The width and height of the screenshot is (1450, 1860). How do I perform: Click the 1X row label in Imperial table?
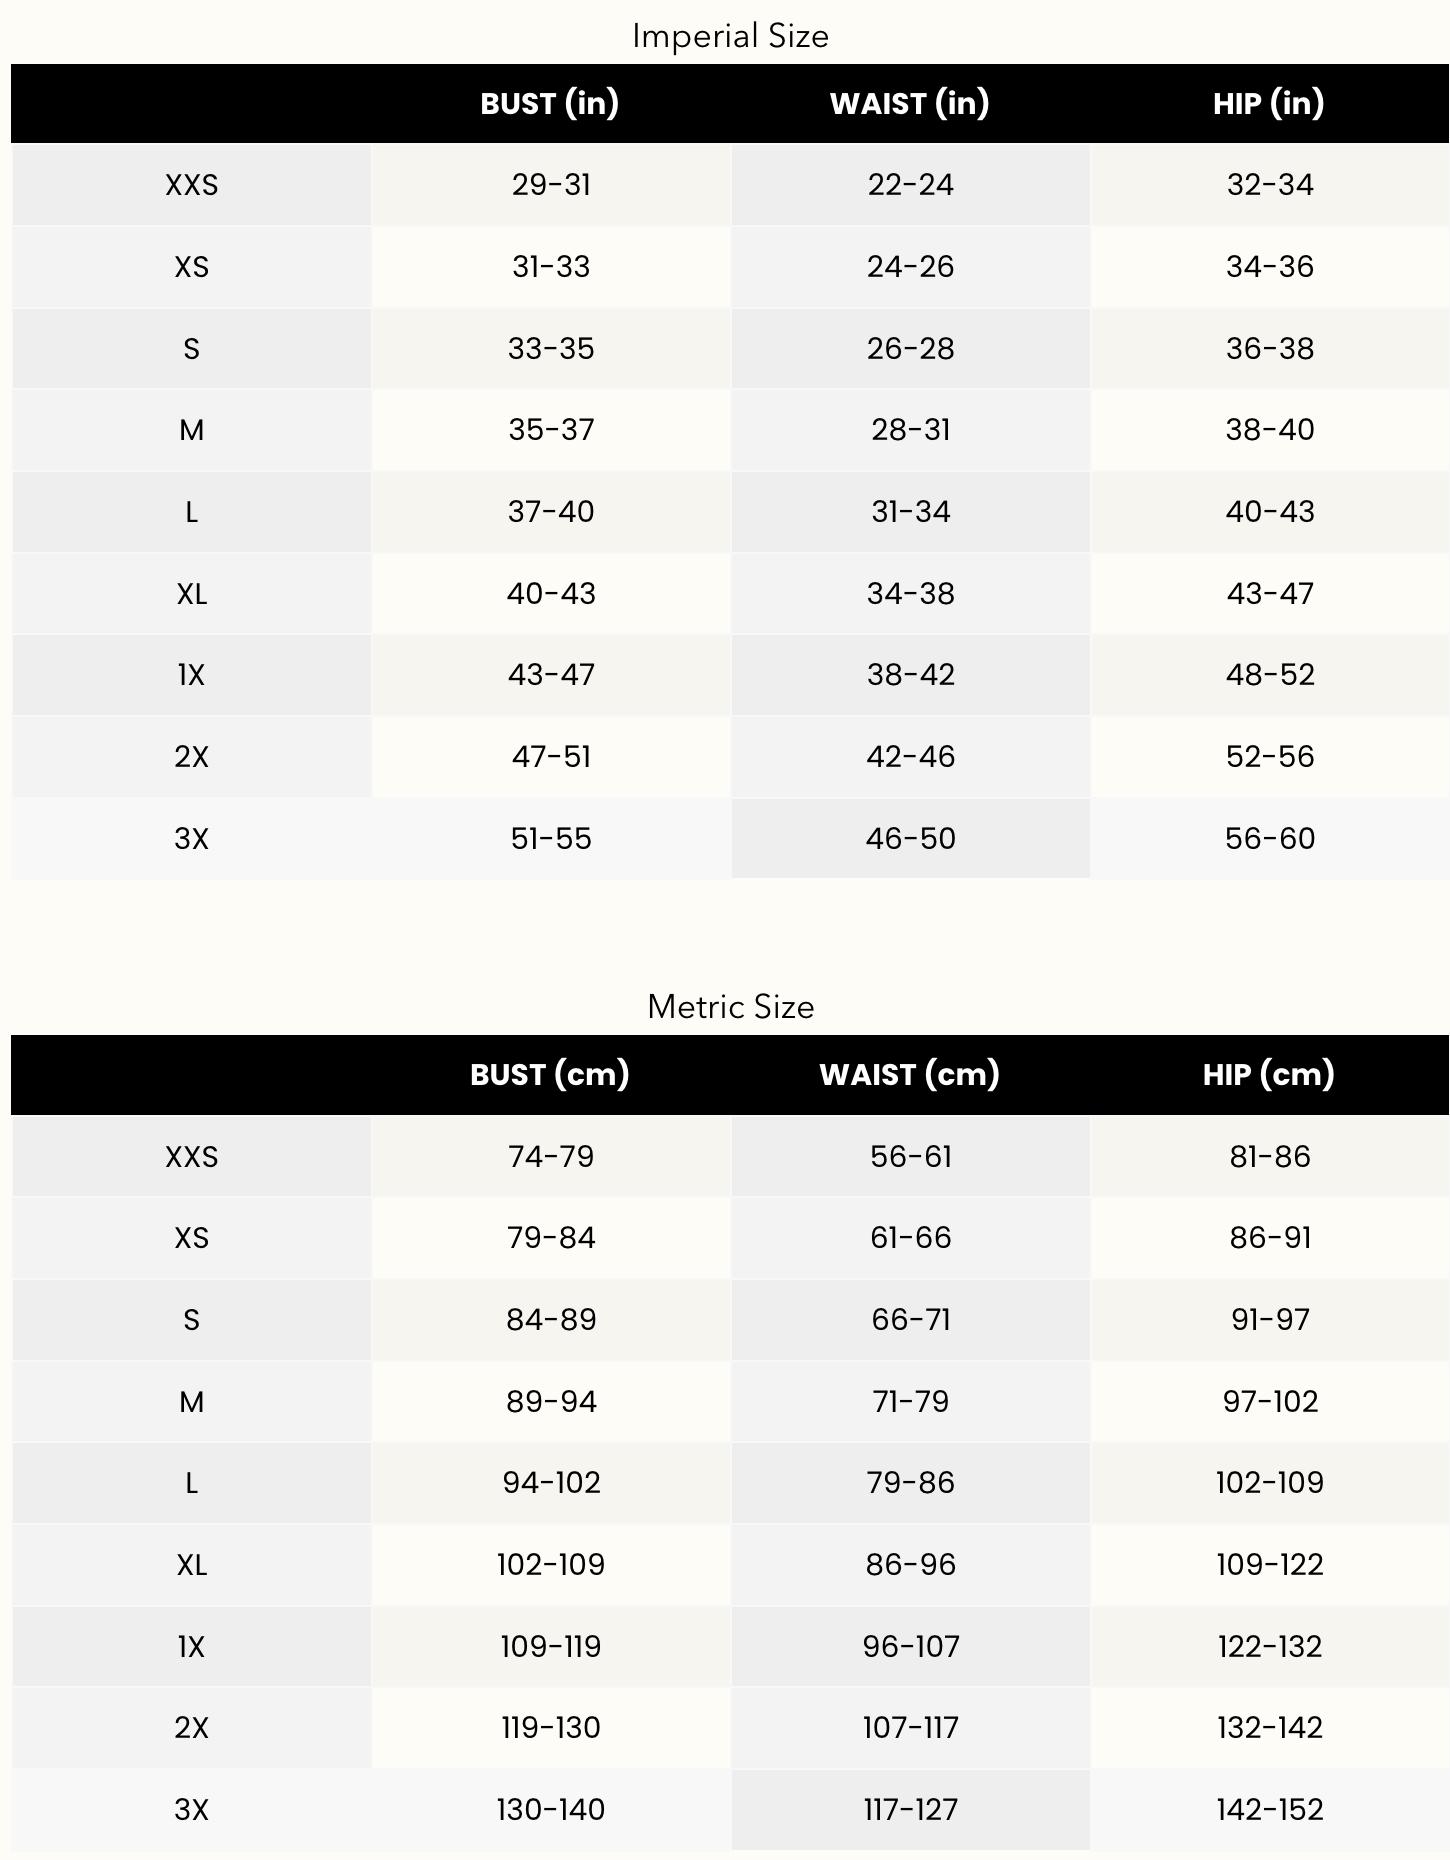pyautogui.click(x=191, y=675)
